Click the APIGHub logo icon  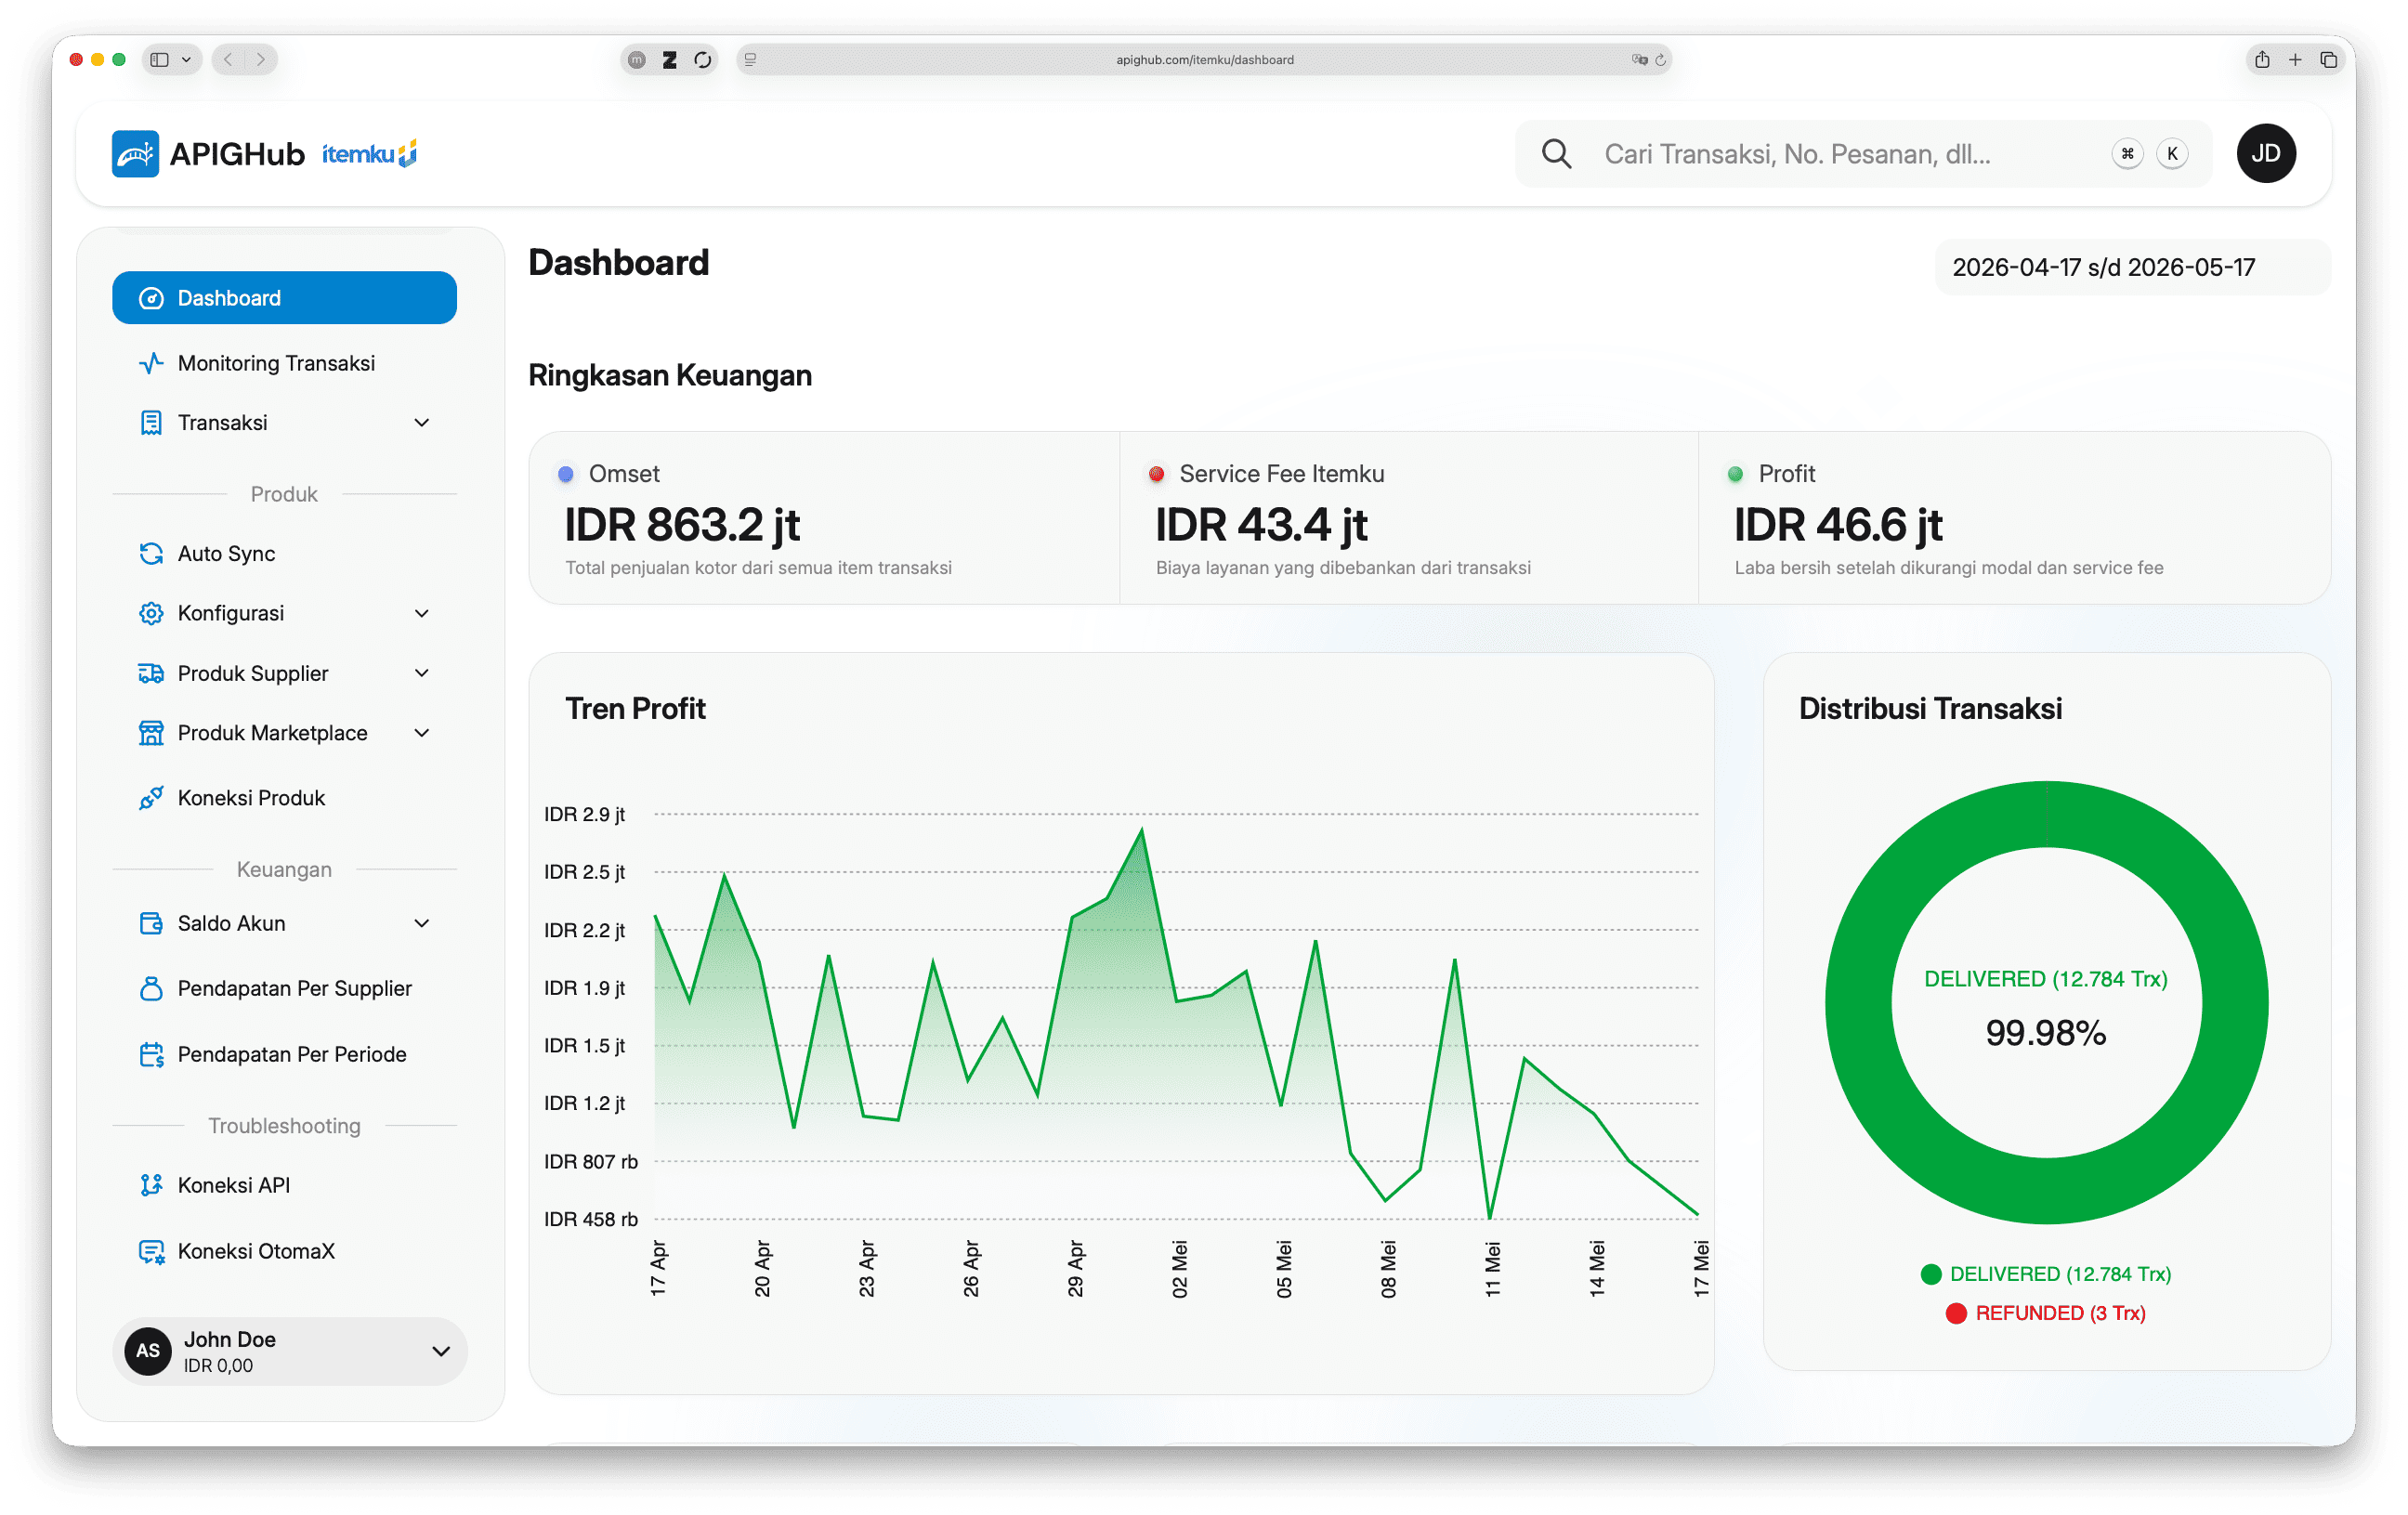(x=135, y=153)
